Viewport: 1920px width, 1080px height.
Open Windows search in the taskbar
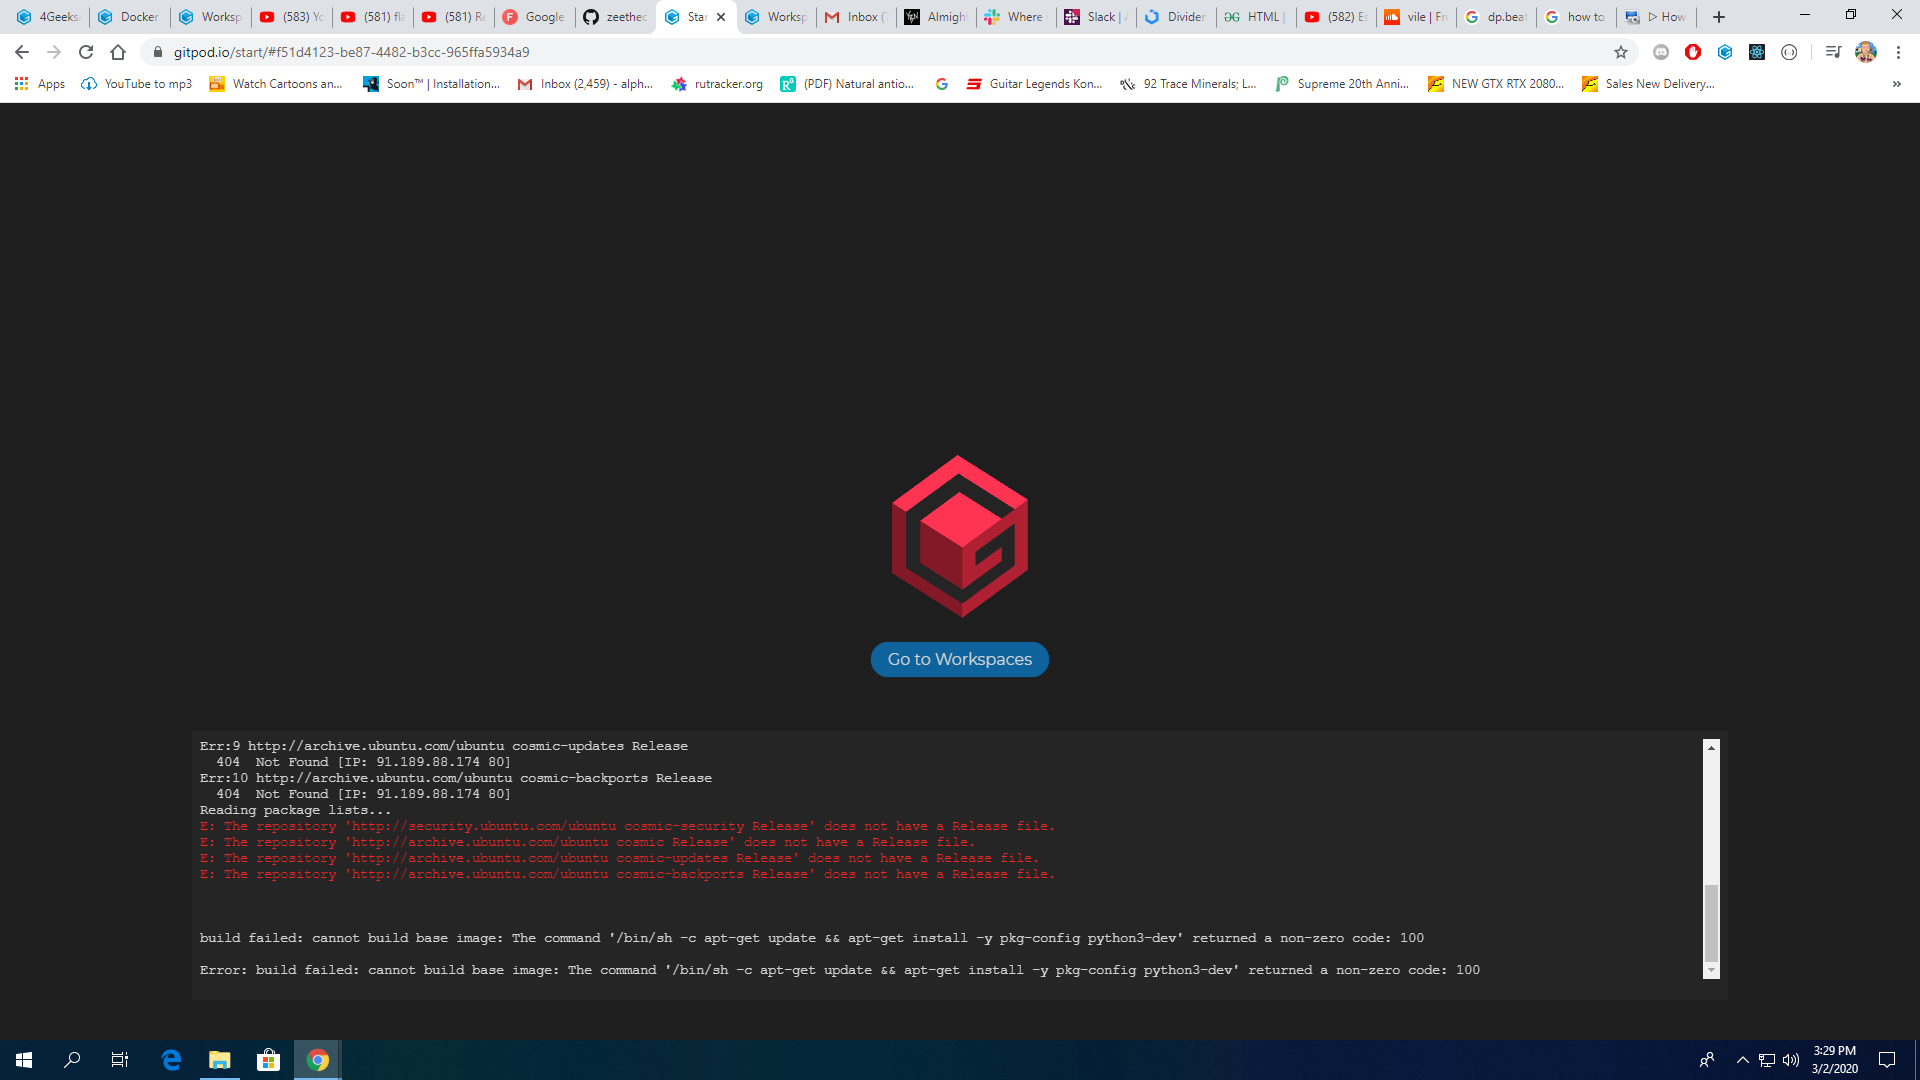[72, 1060]
